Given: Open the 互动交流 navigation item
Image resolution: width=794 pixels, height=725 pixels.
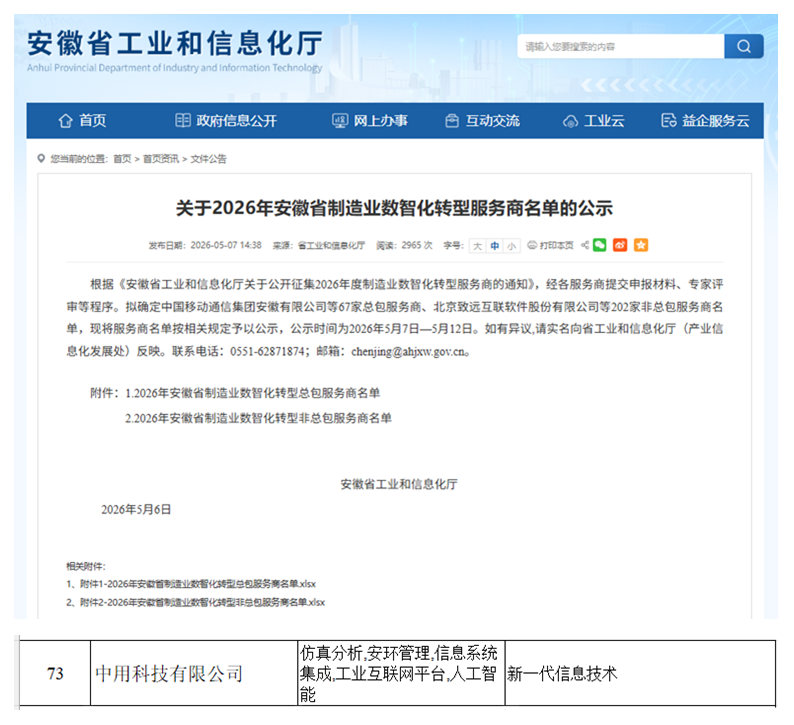Looking at the screenshot, I should pos(483,121).
